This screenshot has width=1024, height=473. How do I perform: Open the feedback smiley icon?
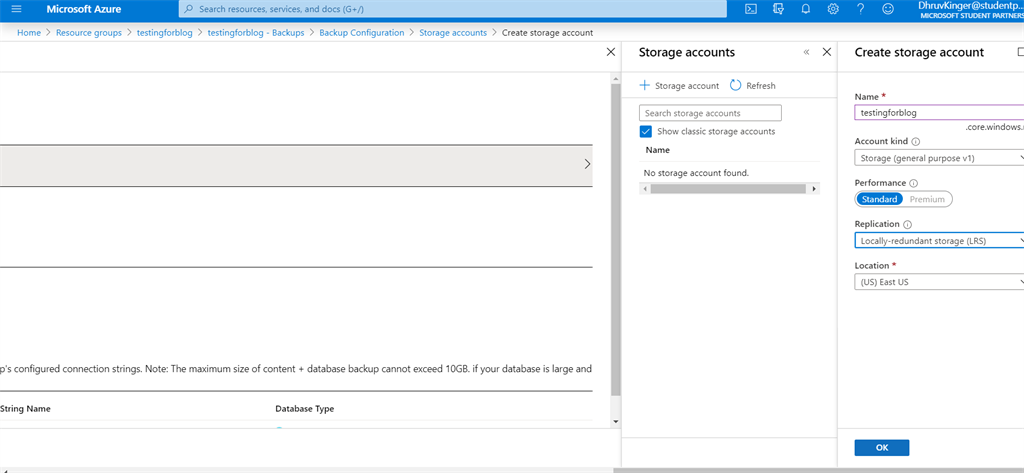[x=888, y=9]
